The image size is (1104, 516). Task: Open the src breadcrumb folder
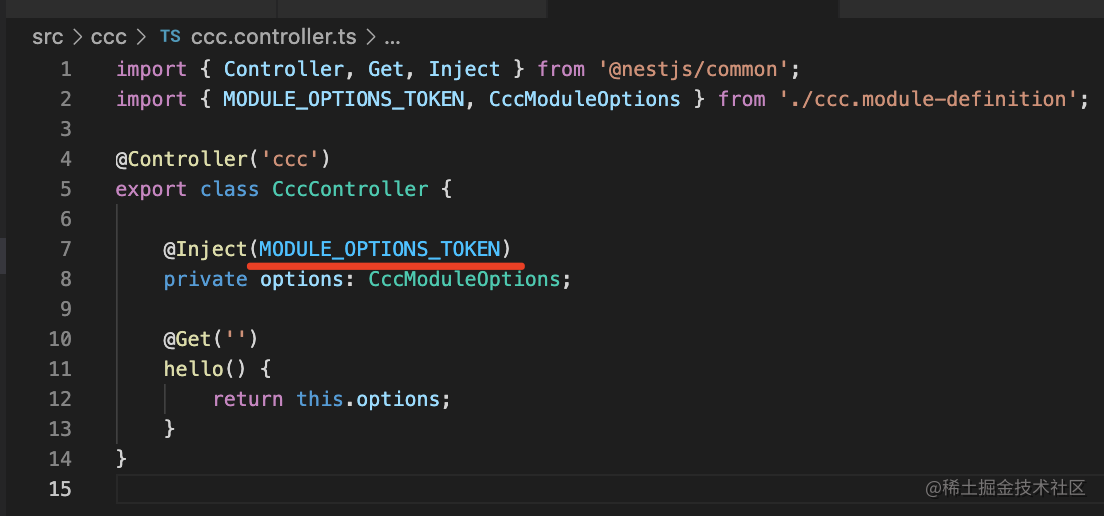click(x=47, y=38)
